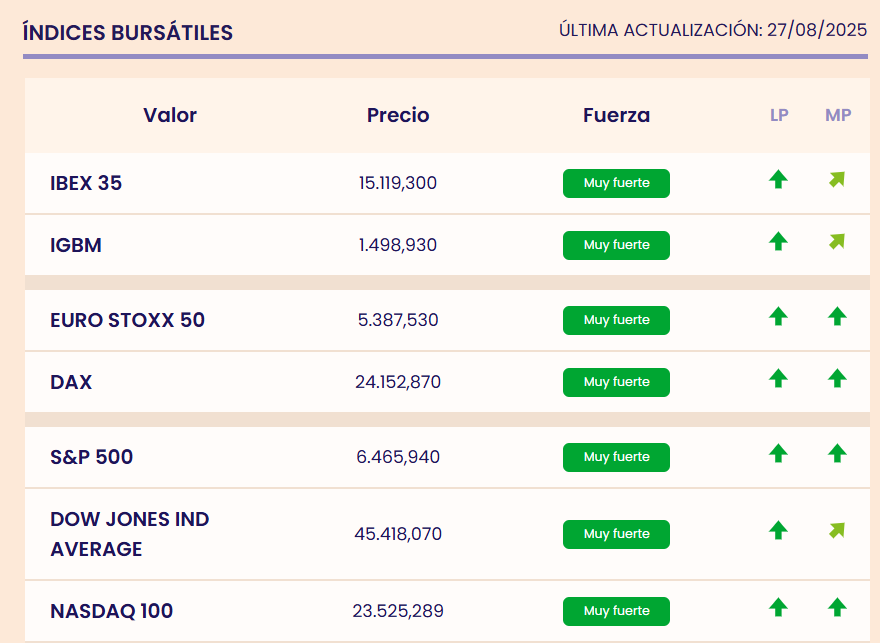Image resolution: width=880 pixels, height=643 pixels.
Task: Click the Muy fuerte badge for DAX
Action: [616, 382]
